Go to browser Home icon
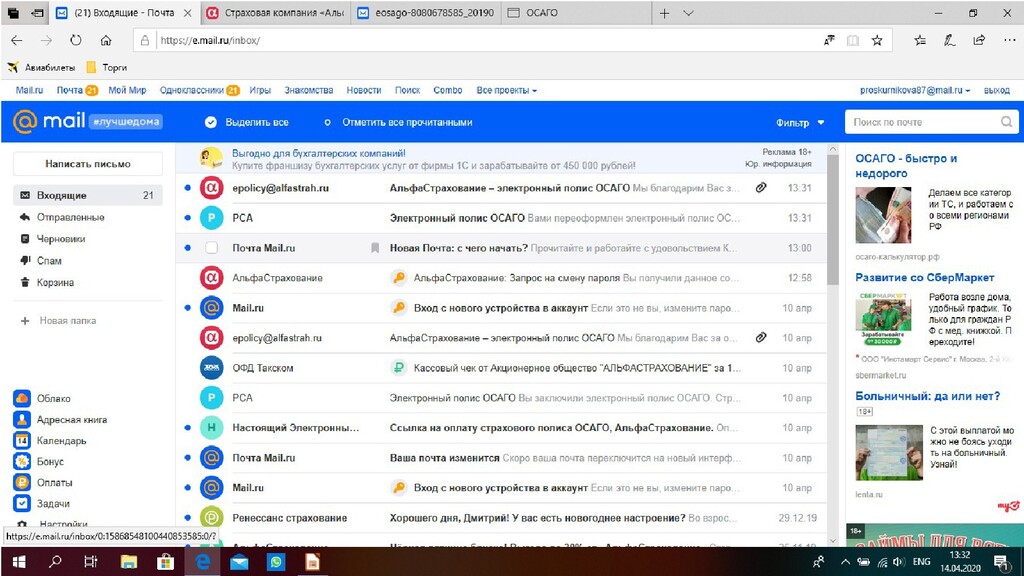 106,40
